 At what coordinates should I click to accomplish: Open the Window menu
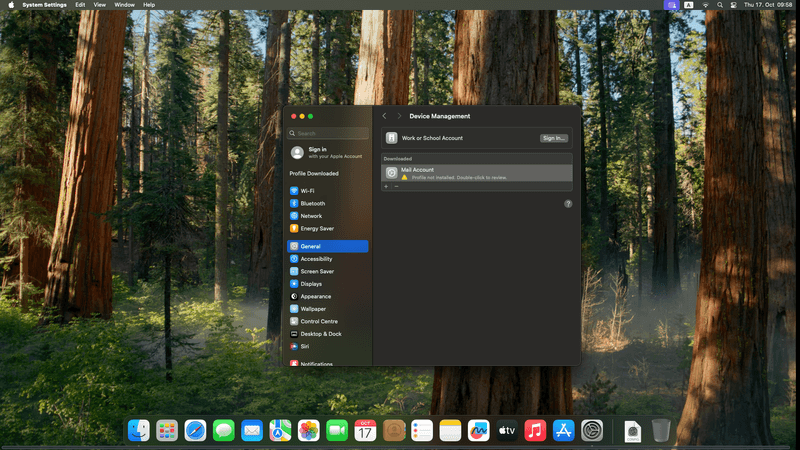click(124, 5)
